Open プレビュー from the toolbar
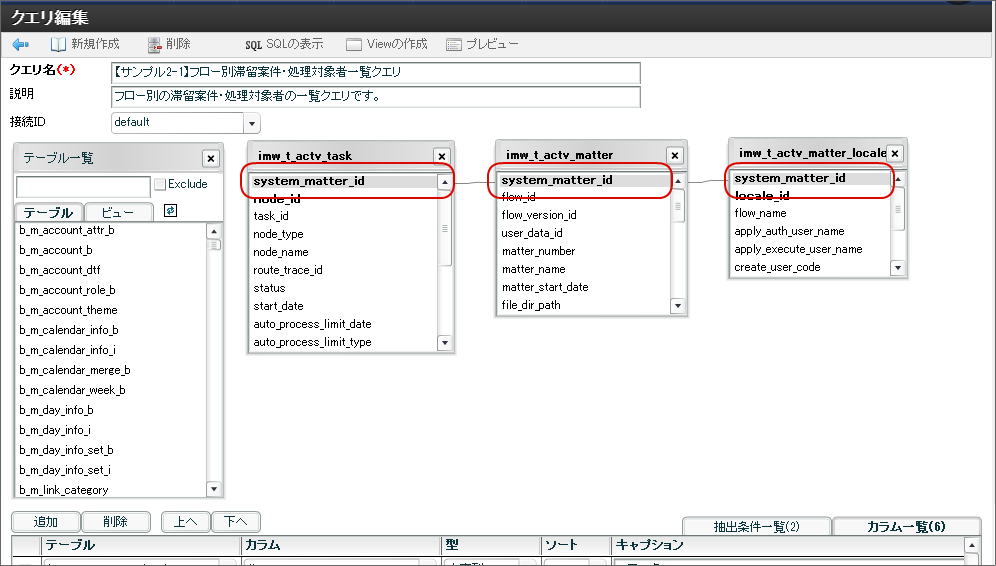996x566 pixels. point(482,44)
